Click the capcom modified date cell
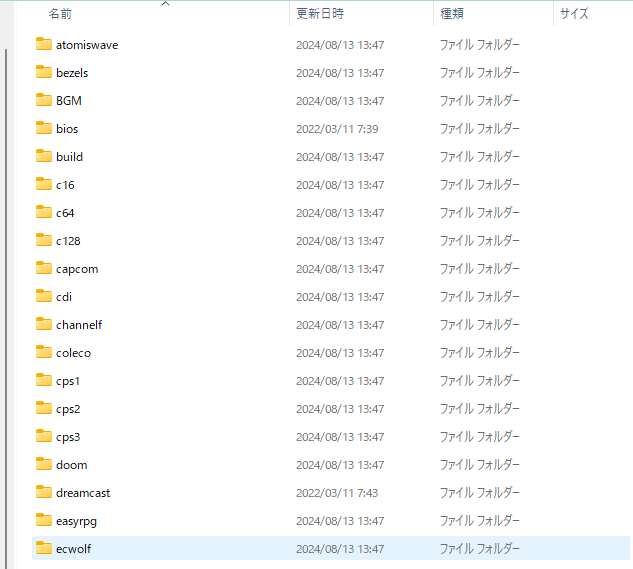Viewport: 633px width, 569px height. [340, 269]
